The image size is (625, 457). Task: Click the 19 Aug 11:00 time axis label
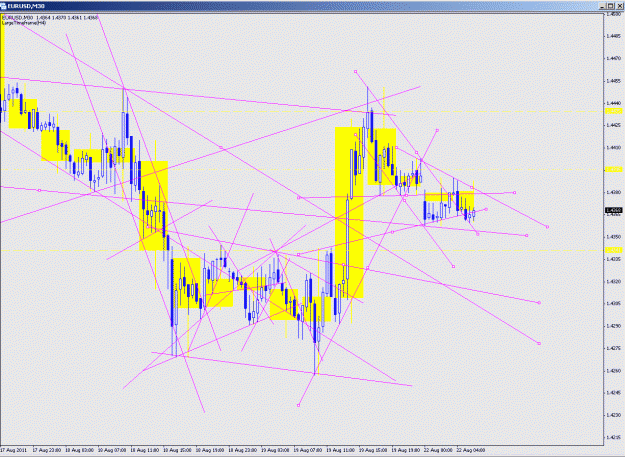340,450
